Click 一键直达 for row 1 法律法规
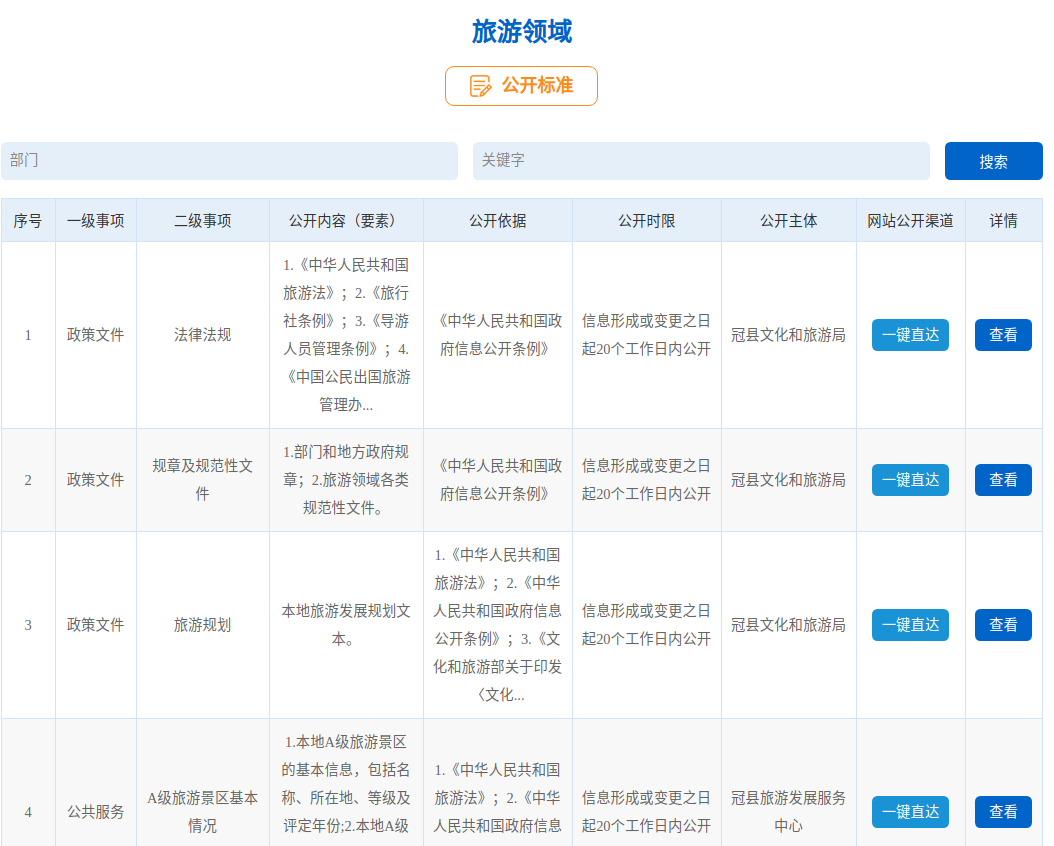1054x846 pixels. point(910,335)
